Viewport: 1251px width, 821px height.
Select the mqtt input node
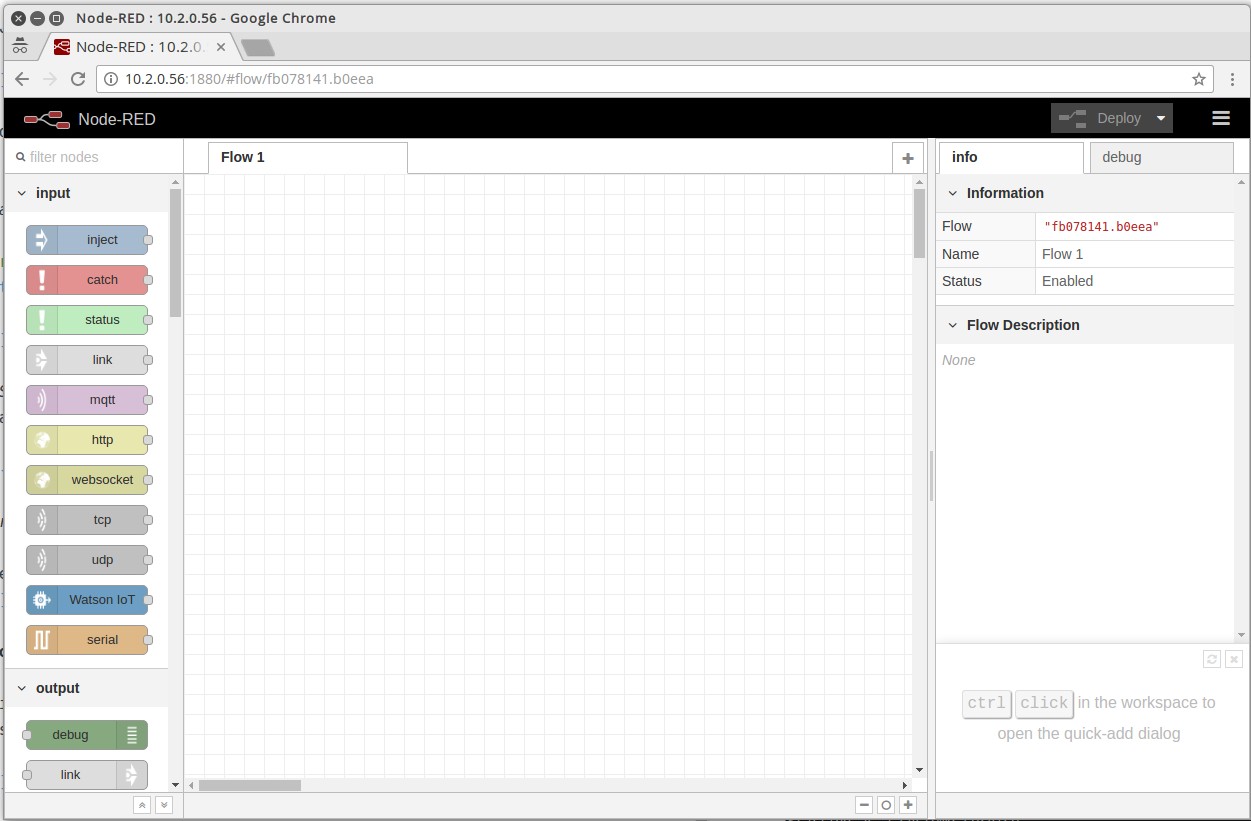[87, 400]
